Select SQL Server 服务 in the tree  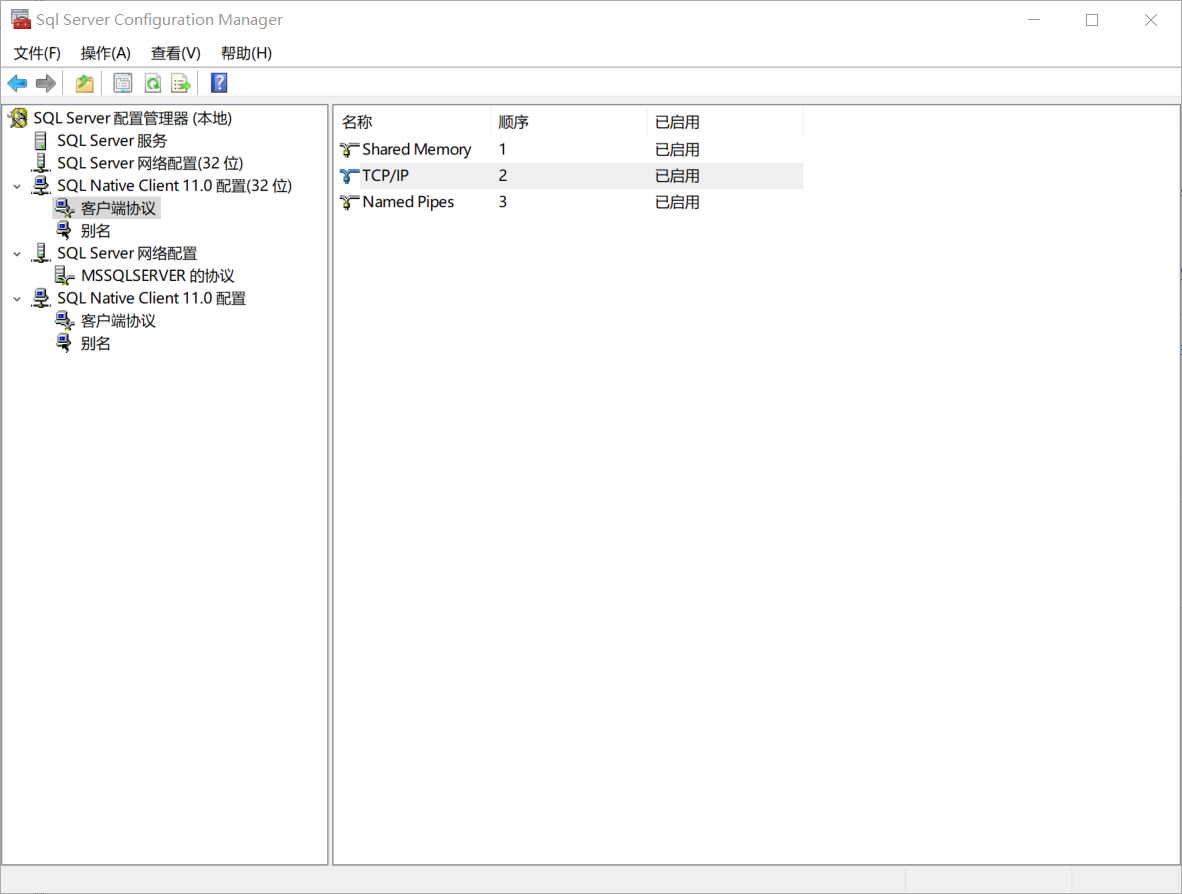coord(112,141)
